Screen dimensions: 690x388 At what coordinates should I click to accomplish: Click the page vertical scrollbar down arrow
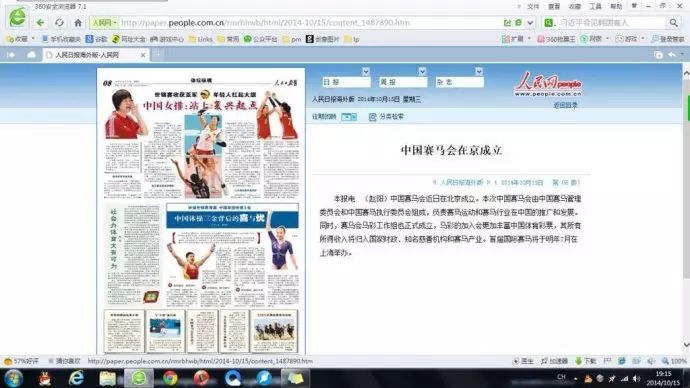pos(686,345)
